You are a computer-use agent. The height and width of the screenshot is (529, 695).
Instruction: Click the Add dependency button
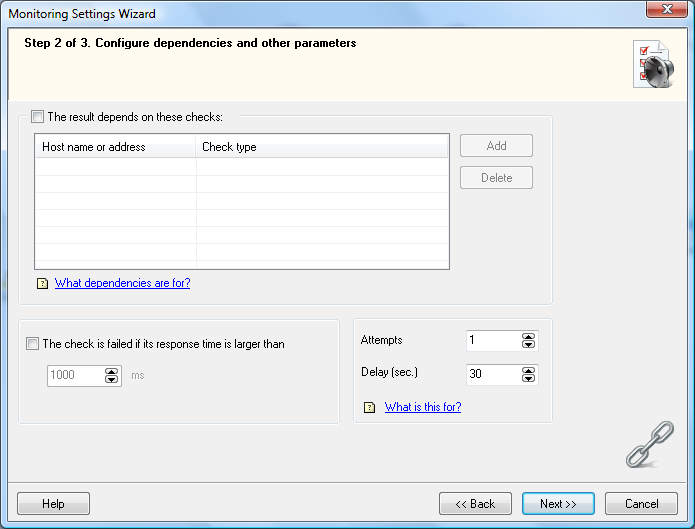pos(496,146)
